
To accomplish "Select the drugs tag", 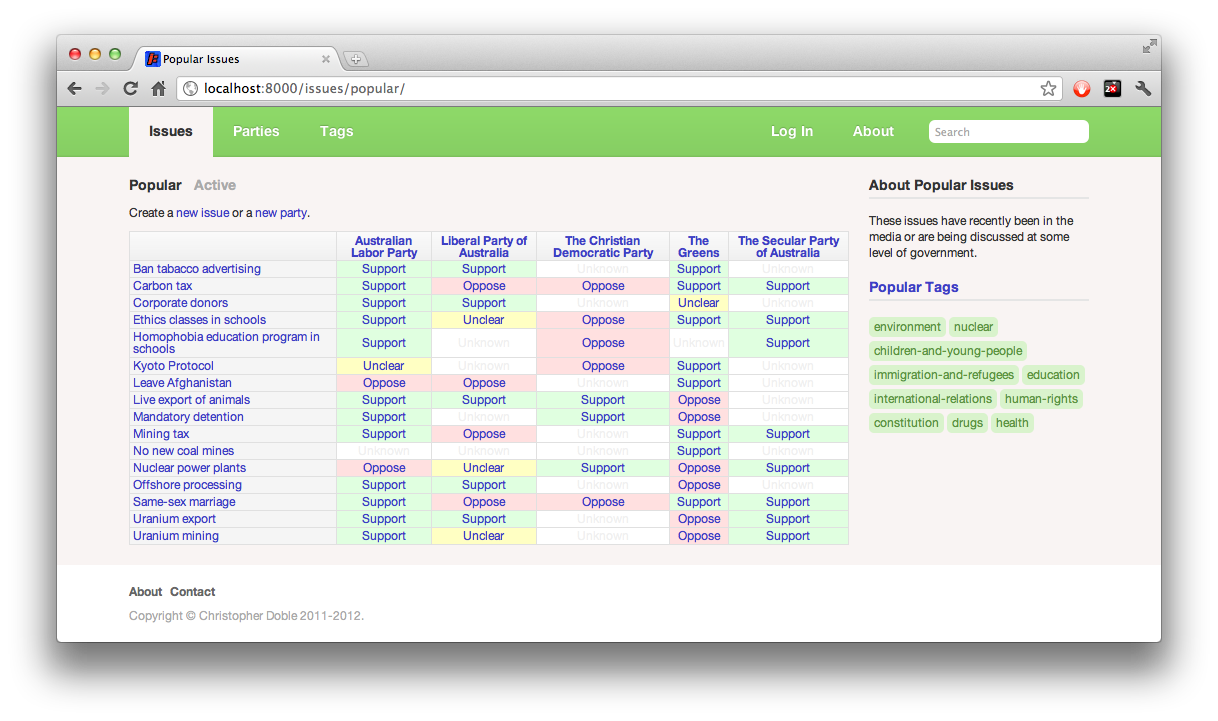I will tap(967, 423).
